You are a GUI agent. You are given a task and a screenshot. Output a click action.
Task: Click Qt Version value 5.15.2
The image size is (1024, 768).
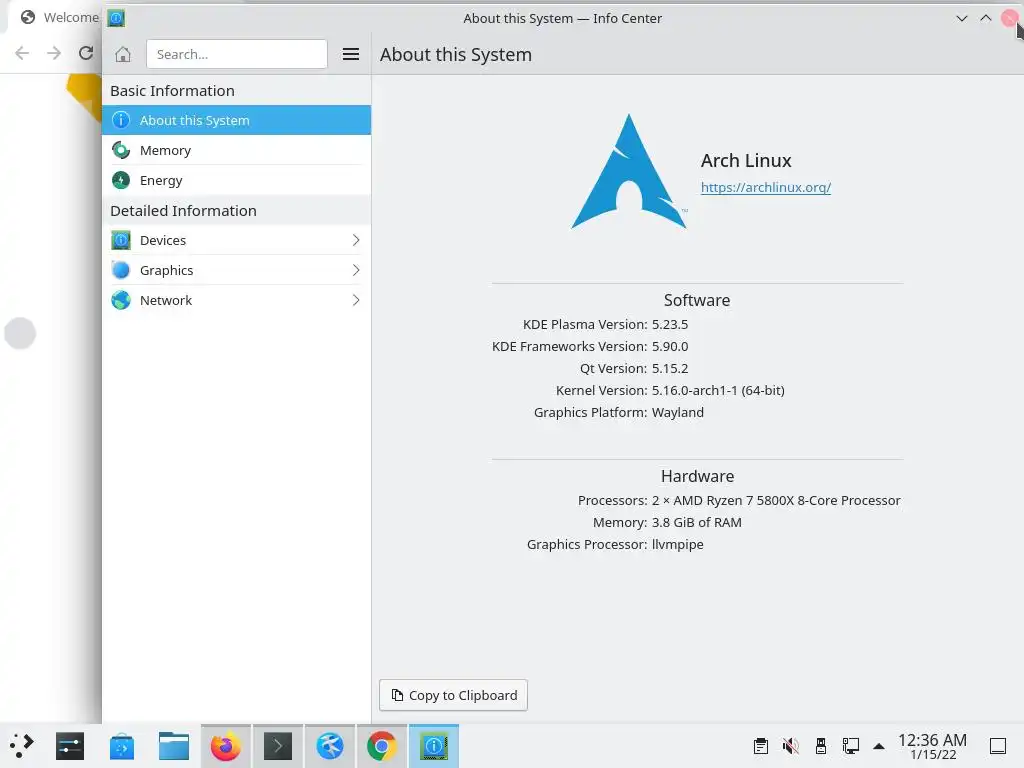(670, 369)
